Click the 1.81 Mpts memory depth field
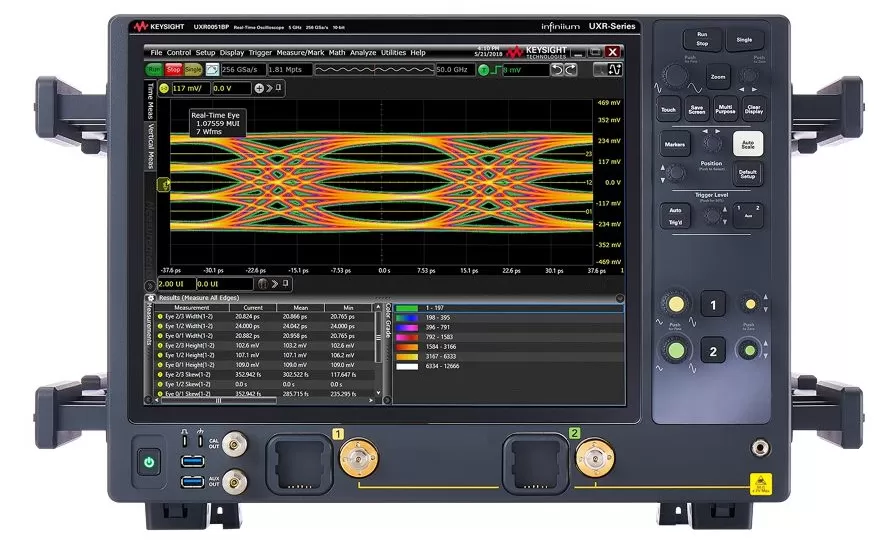Viewport: 895px width, 544px height. point(289,70)
